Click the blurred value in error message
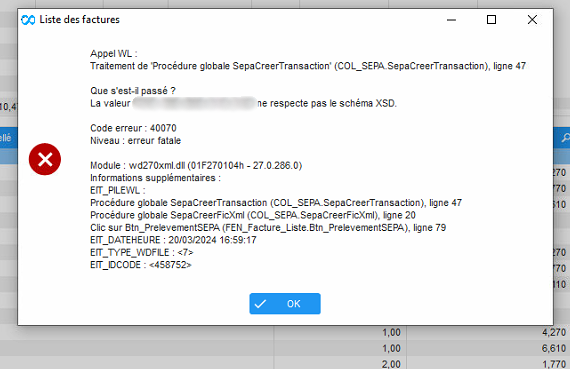 pos(194,103)
